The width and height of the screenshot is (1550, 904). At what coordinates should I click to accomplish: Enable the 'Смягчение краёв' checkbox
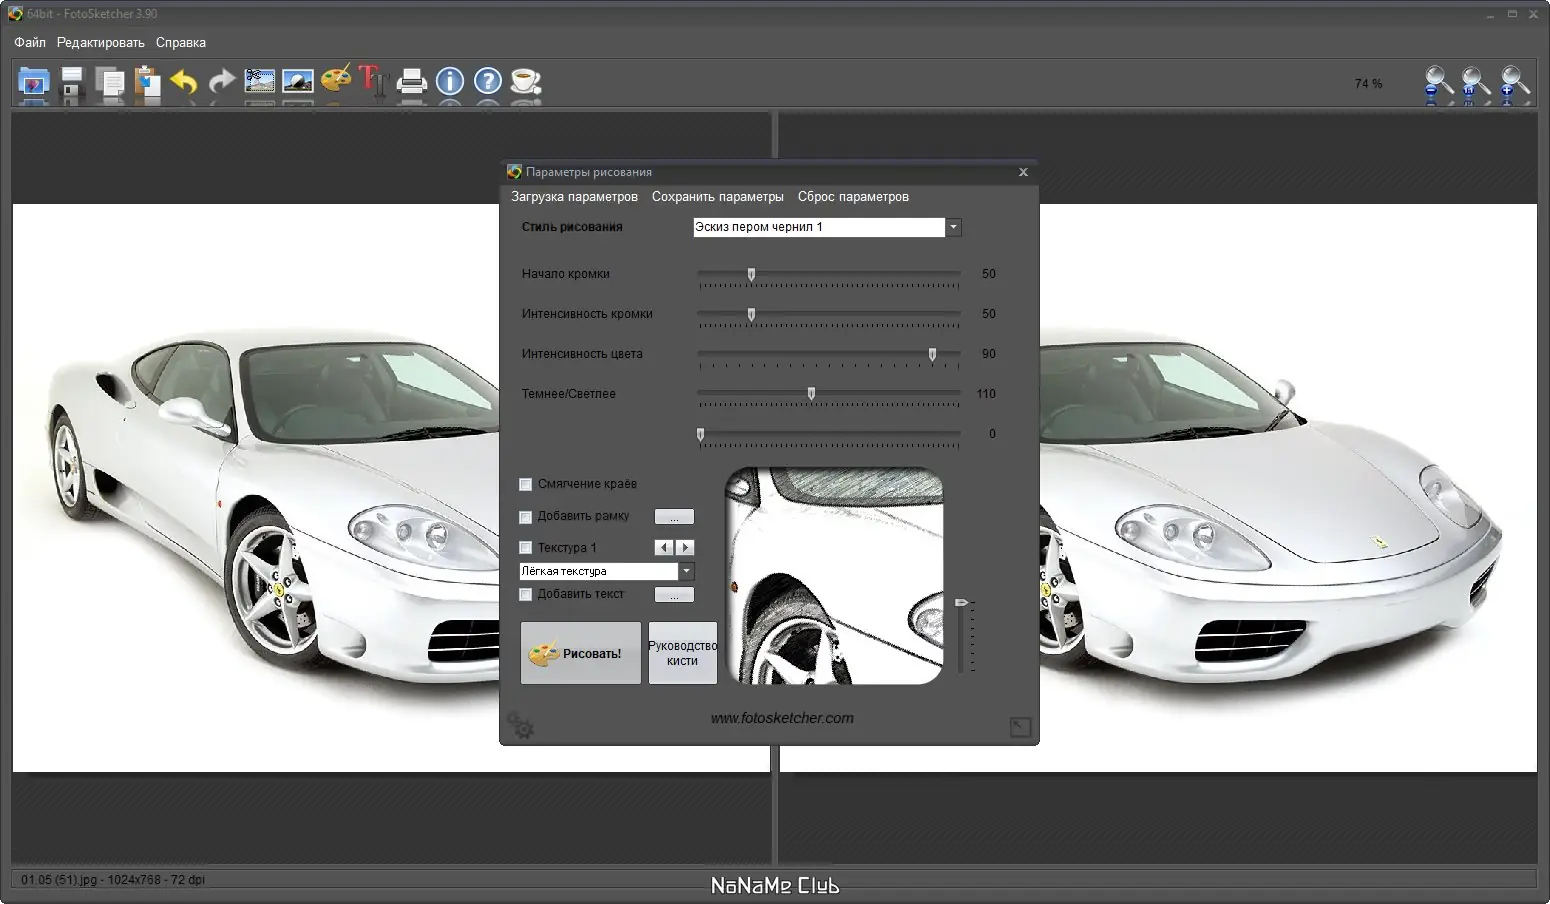526,485
